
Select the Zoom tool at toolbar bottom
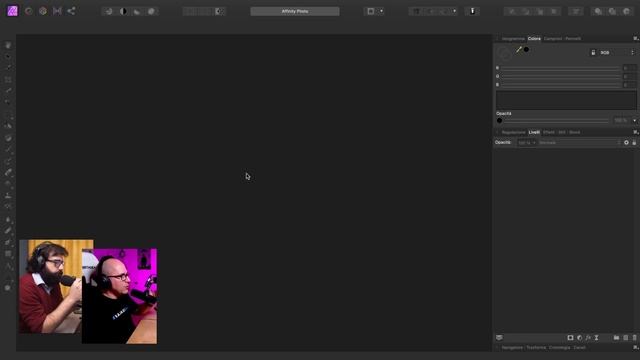coord(8,288)
